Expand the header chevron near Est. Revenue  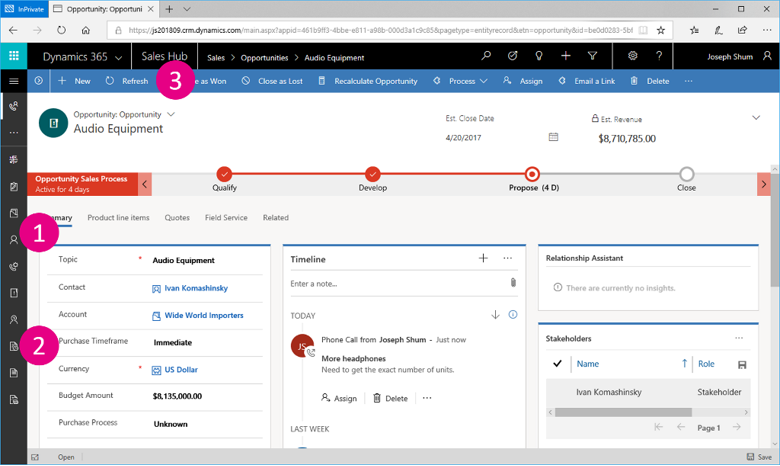pos(755,118)
